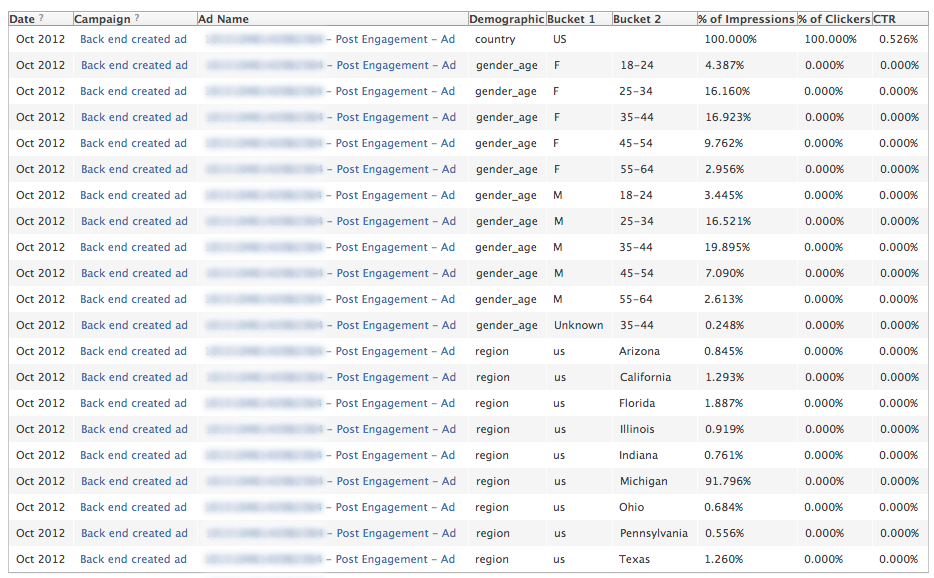Viewport: 934px width, 578px height.
Task: Click the 91.796% impressions cell for Michigan
Action: point(727,481)
